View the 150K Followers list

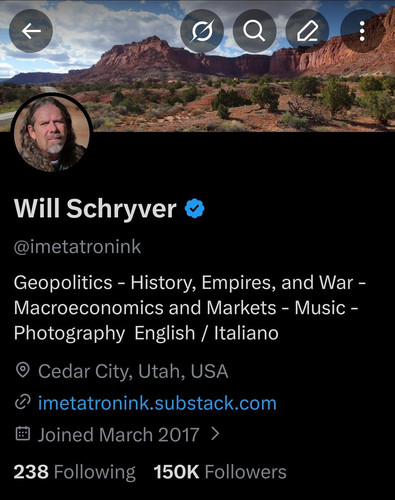pos(220,472)
